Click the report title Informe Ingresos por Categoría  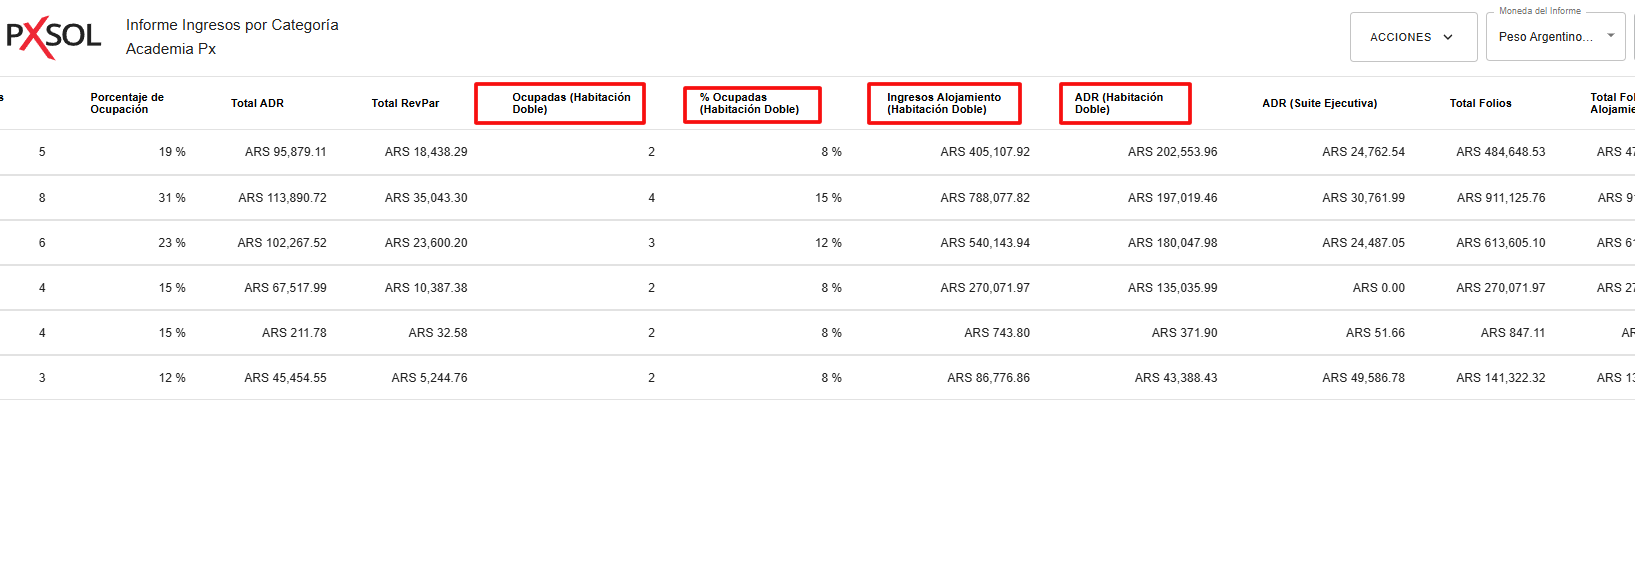coord(232,24)
